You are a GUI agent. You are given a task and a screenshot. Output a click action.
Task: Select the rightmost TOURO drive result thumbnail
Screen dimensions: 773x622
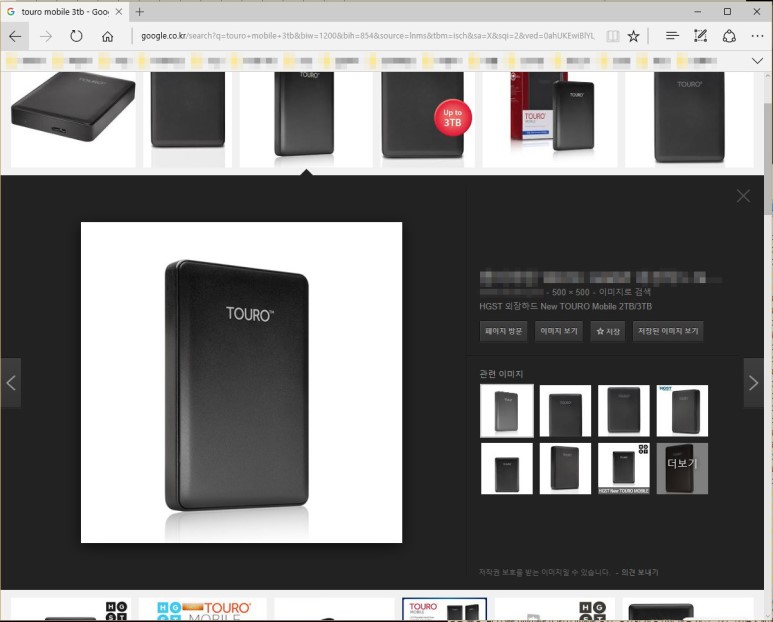point(689,119)
